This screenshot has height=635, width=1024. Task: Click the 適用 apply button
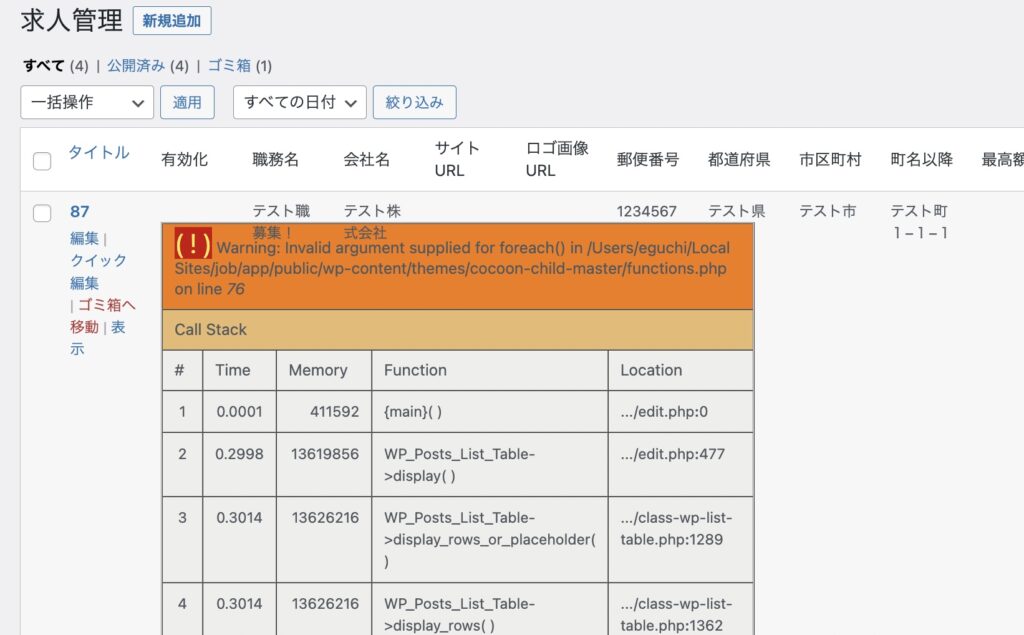point(187,102)
